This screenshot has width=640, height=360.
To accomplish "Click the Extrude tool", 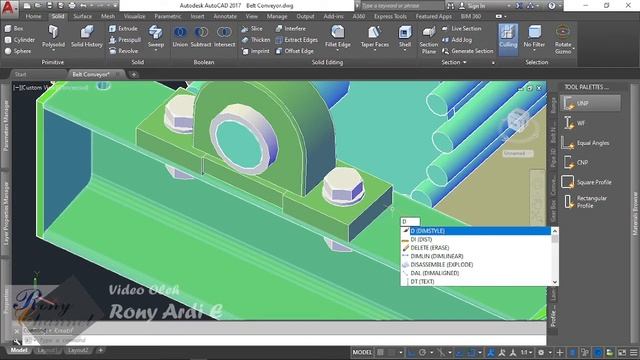I will [x=123, y=29].
